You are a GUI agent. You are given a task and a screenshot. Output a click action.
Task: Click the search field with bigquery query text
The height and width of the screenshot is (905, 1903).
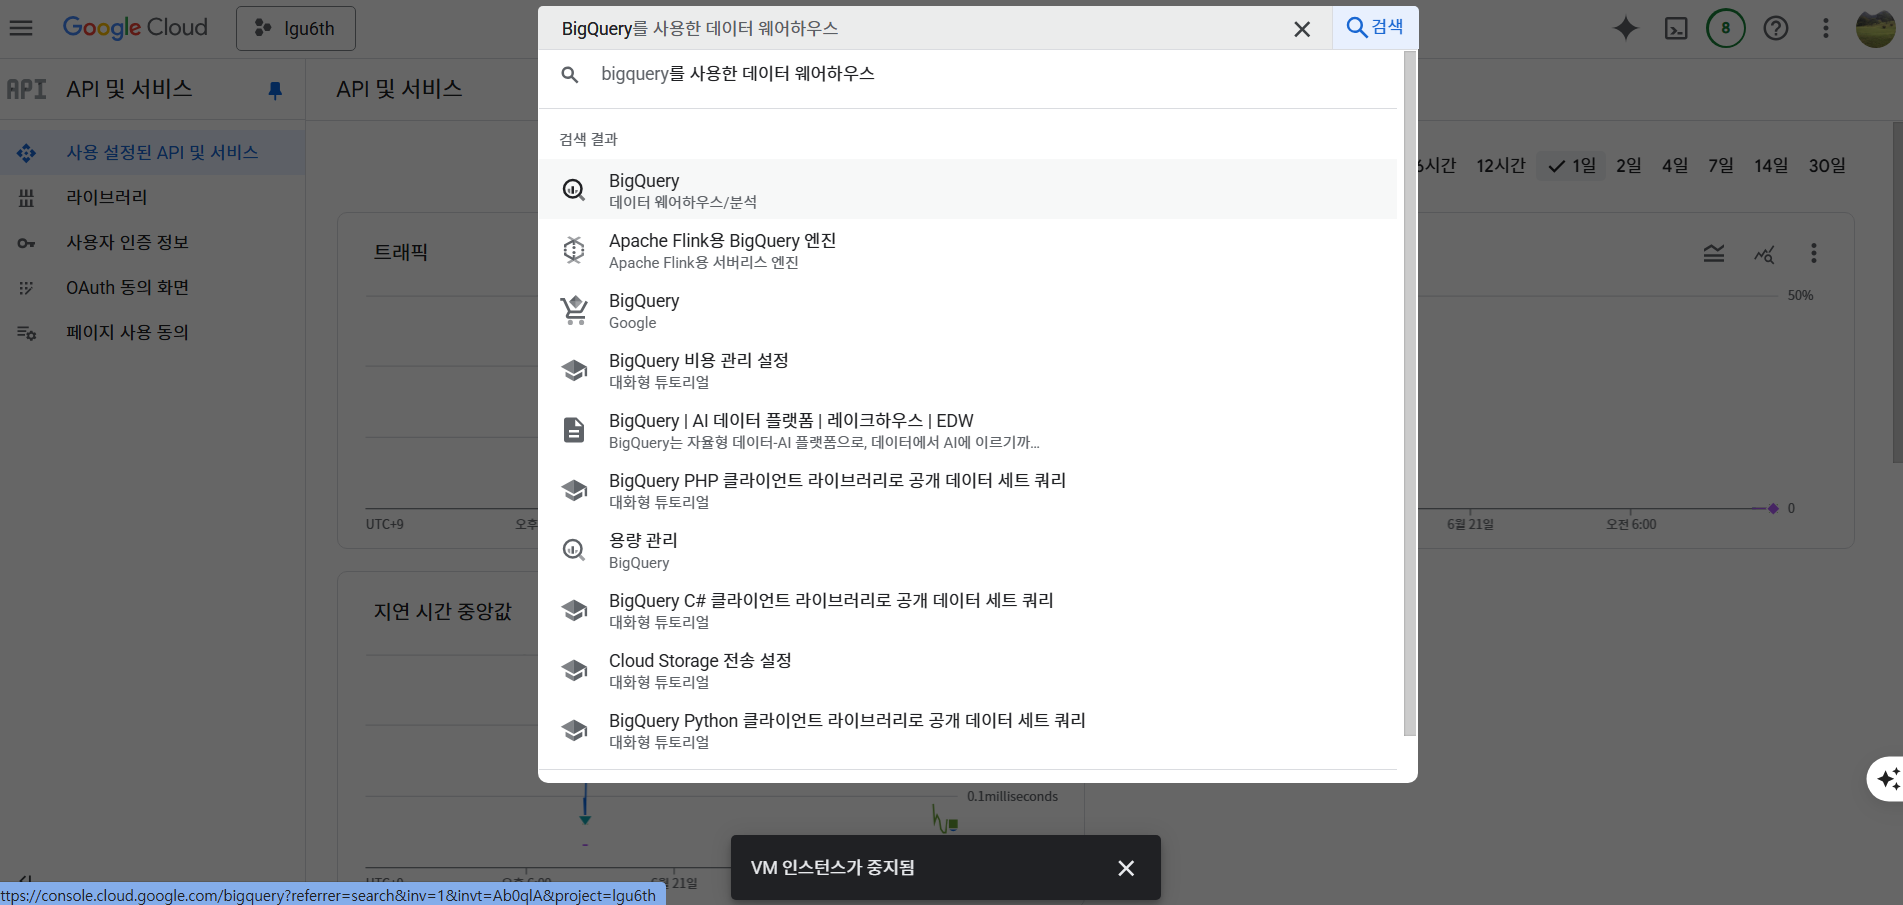pos(935,28)
